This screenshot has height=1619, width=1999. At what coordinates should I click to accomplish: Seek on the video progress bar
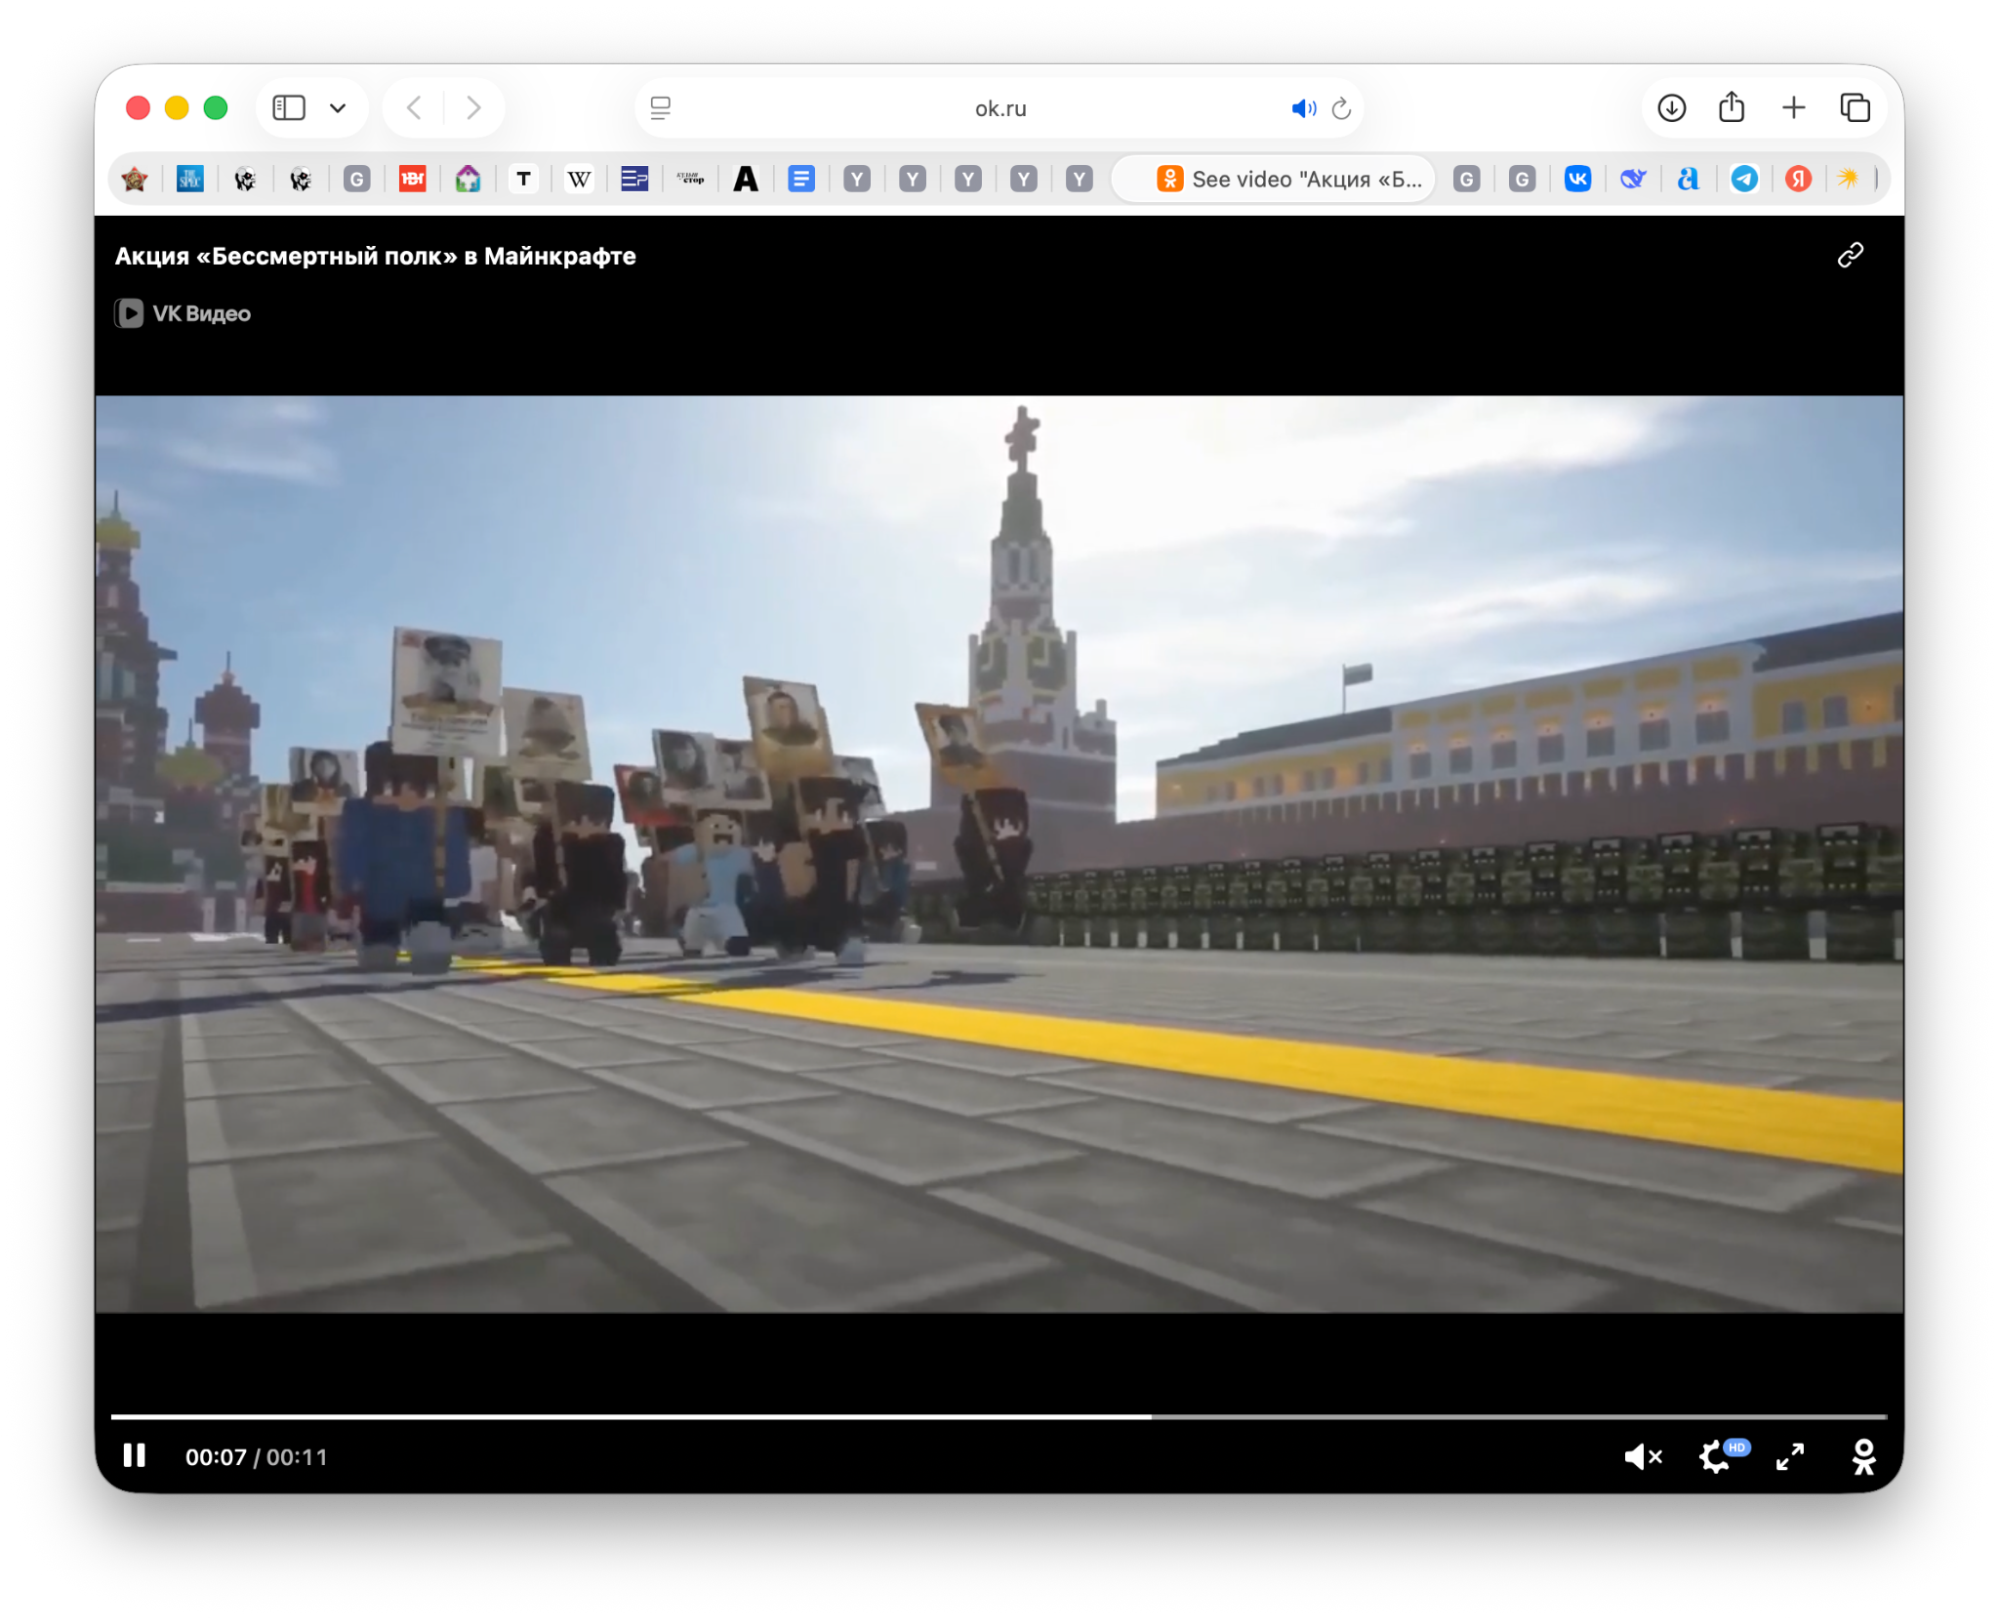click(x=998, y=1416)
